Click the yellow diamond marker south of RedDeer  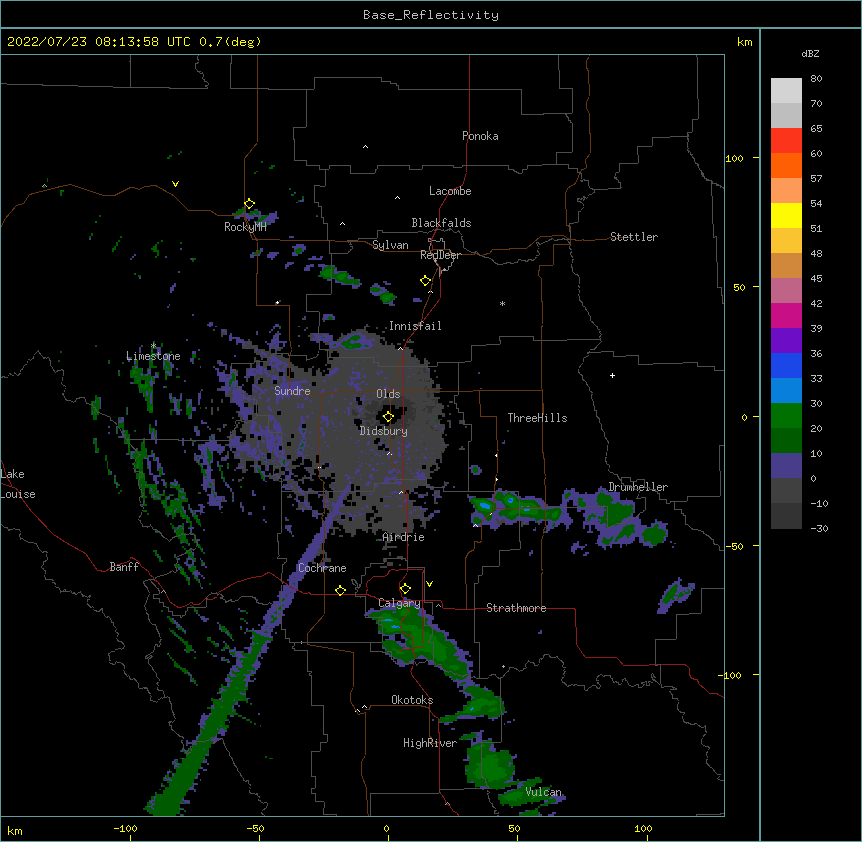click(426, 281)
